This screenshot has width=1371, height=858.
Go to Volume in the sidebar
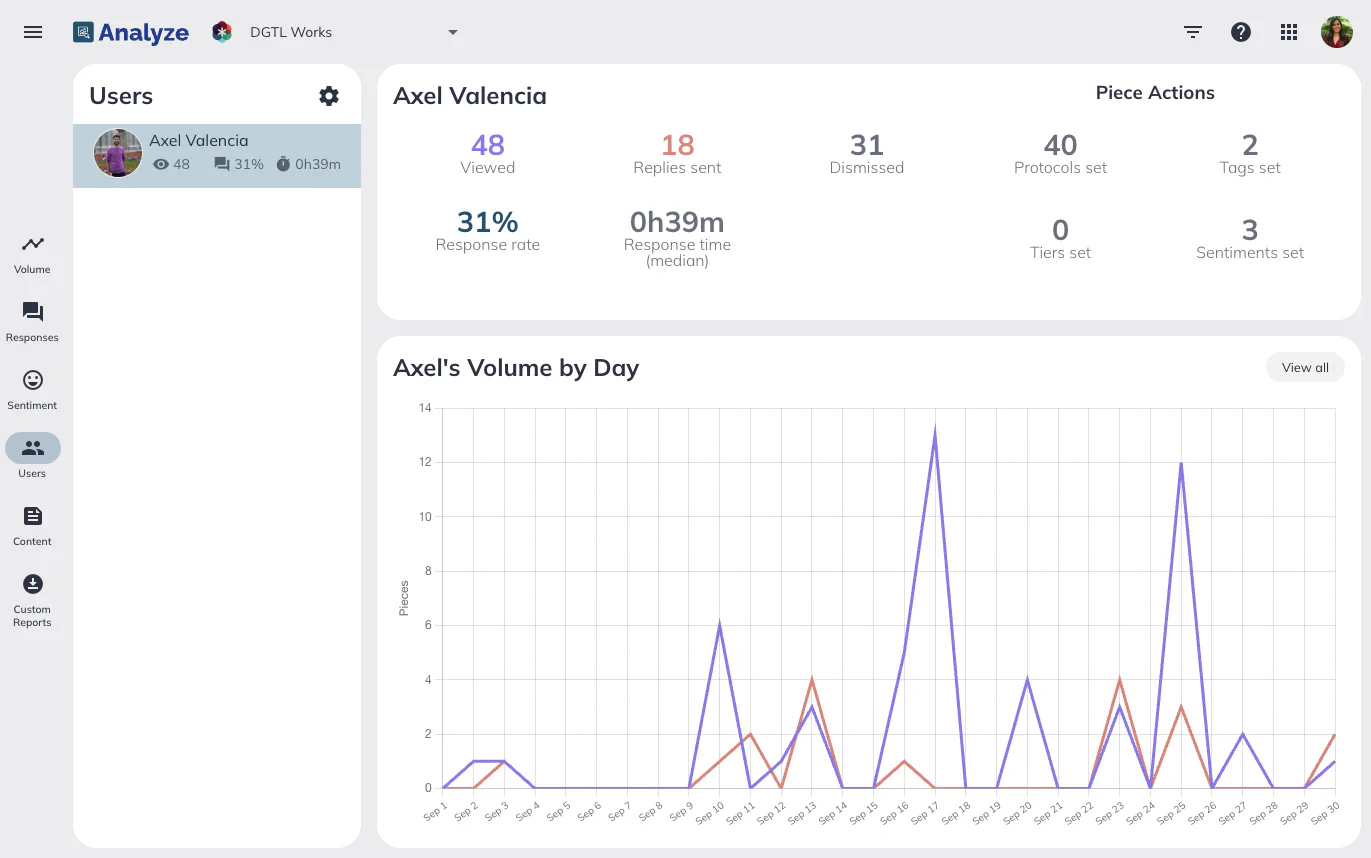coord(33,254)
